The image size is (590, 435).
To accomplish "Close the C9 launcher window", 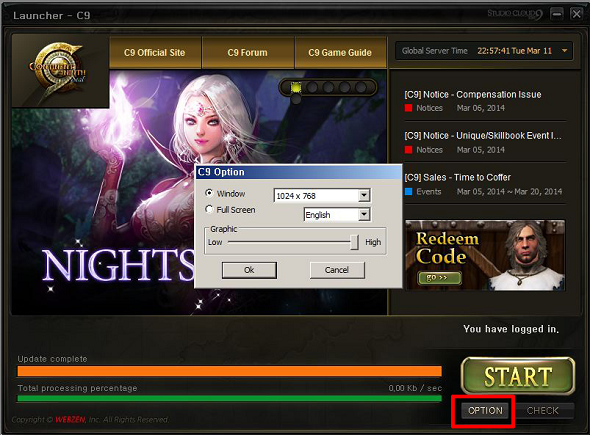I will [576, 14].
